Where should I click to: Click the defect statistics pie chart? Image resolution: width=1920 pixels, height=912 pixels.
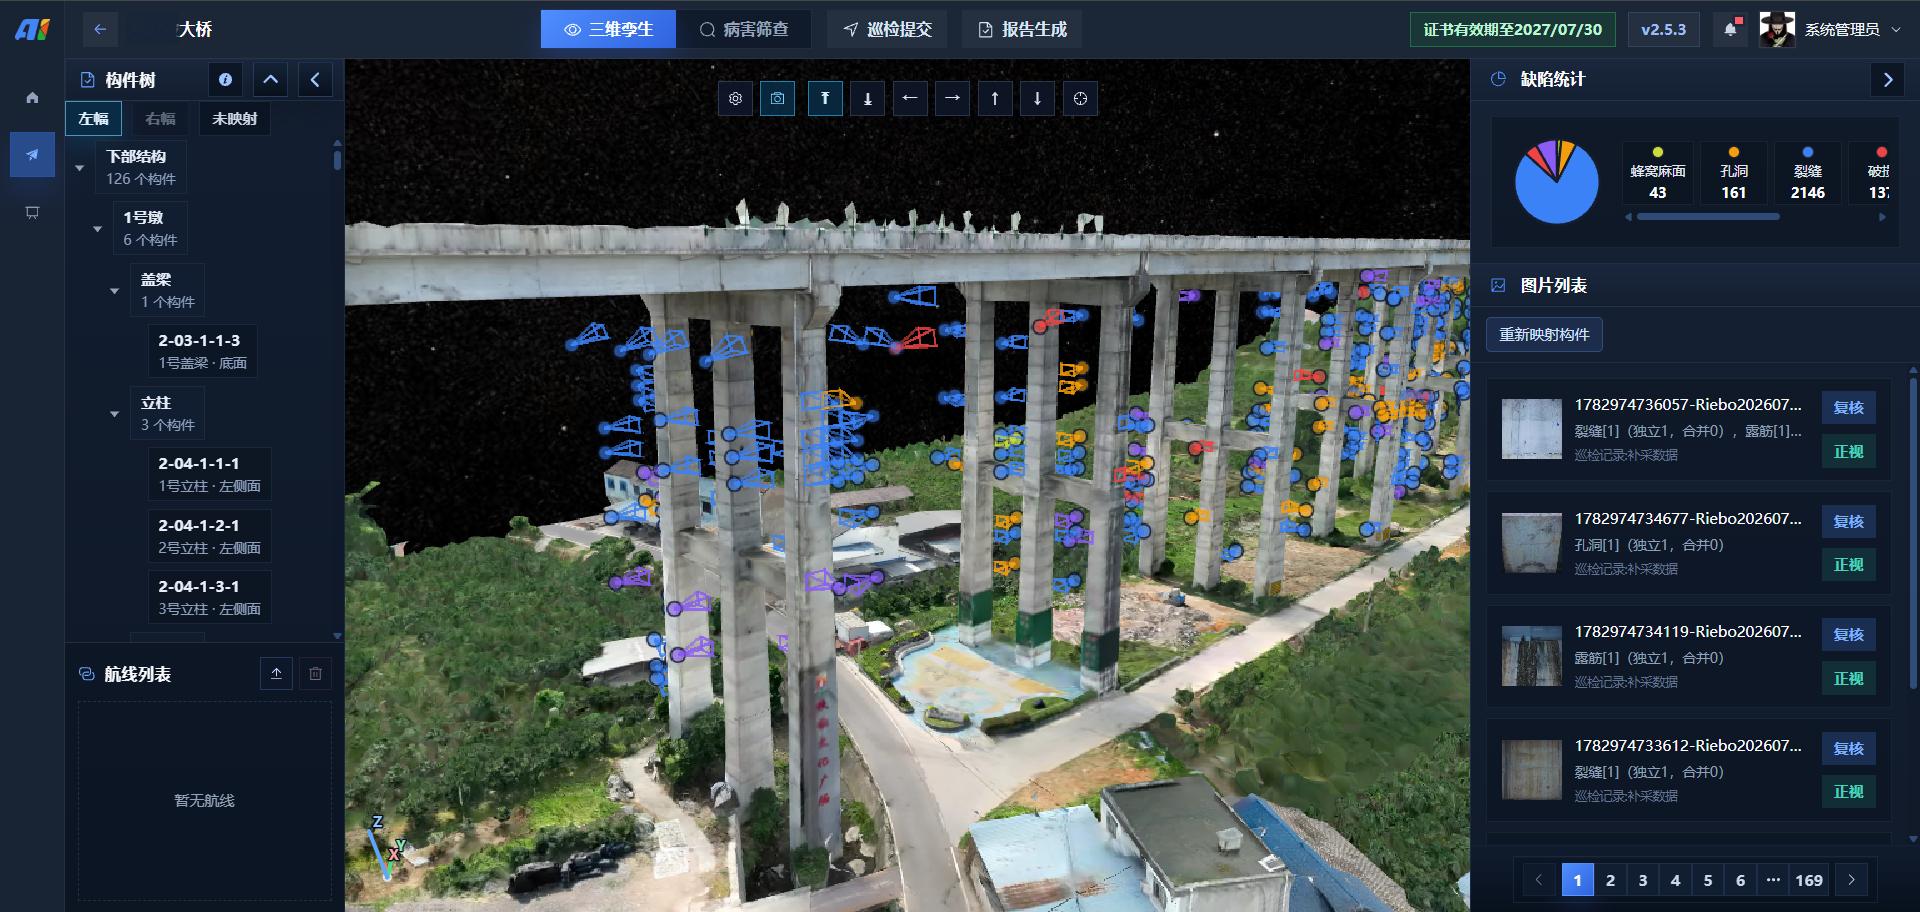[x=1557, y=181]
